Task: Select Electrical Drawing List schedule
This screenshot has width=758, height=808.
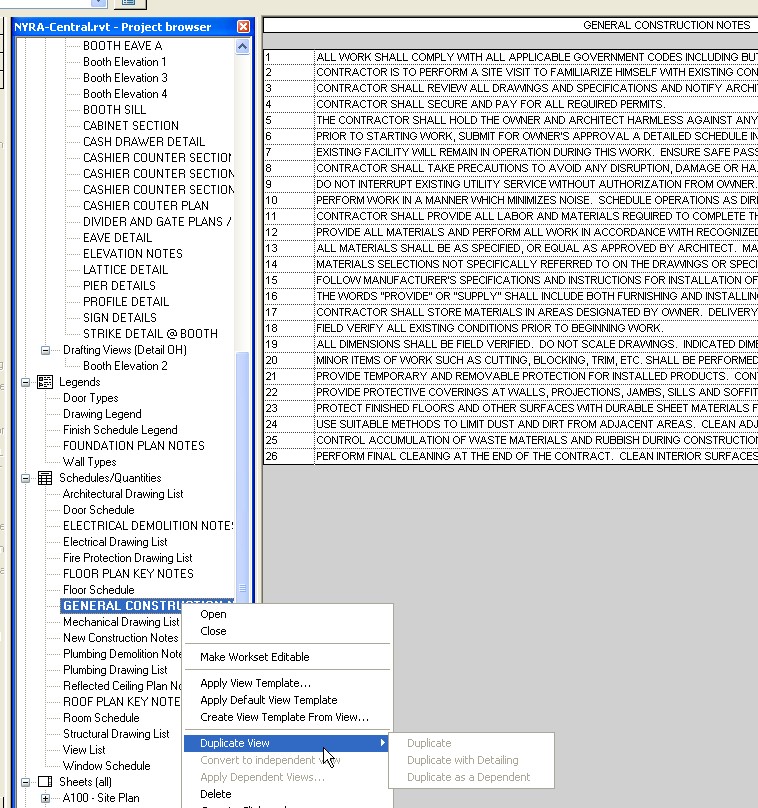Action: pos(115,542)
